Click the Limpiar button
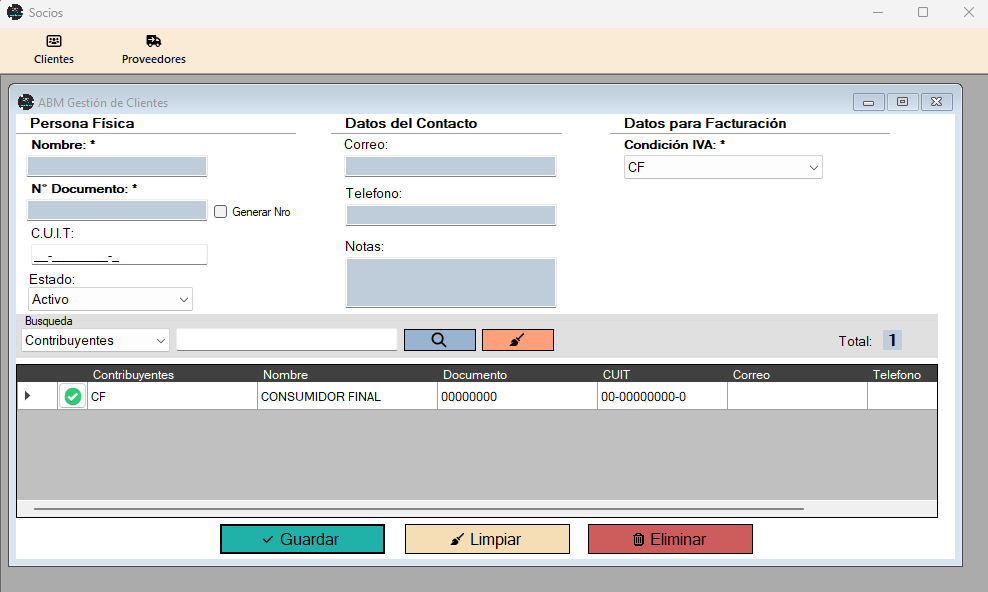 point(487,539)
